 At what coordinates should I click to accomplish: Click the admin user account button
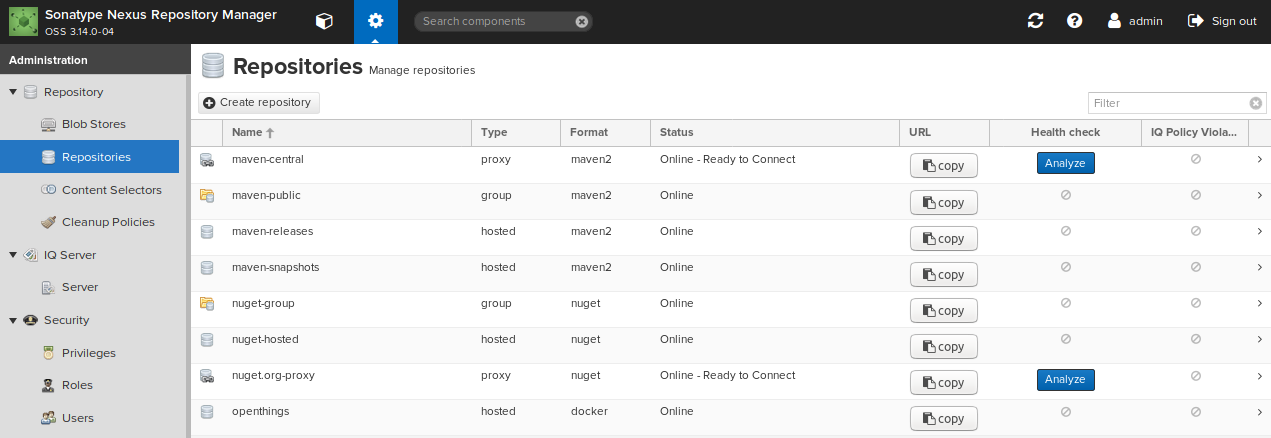[x=1135, y=21]
